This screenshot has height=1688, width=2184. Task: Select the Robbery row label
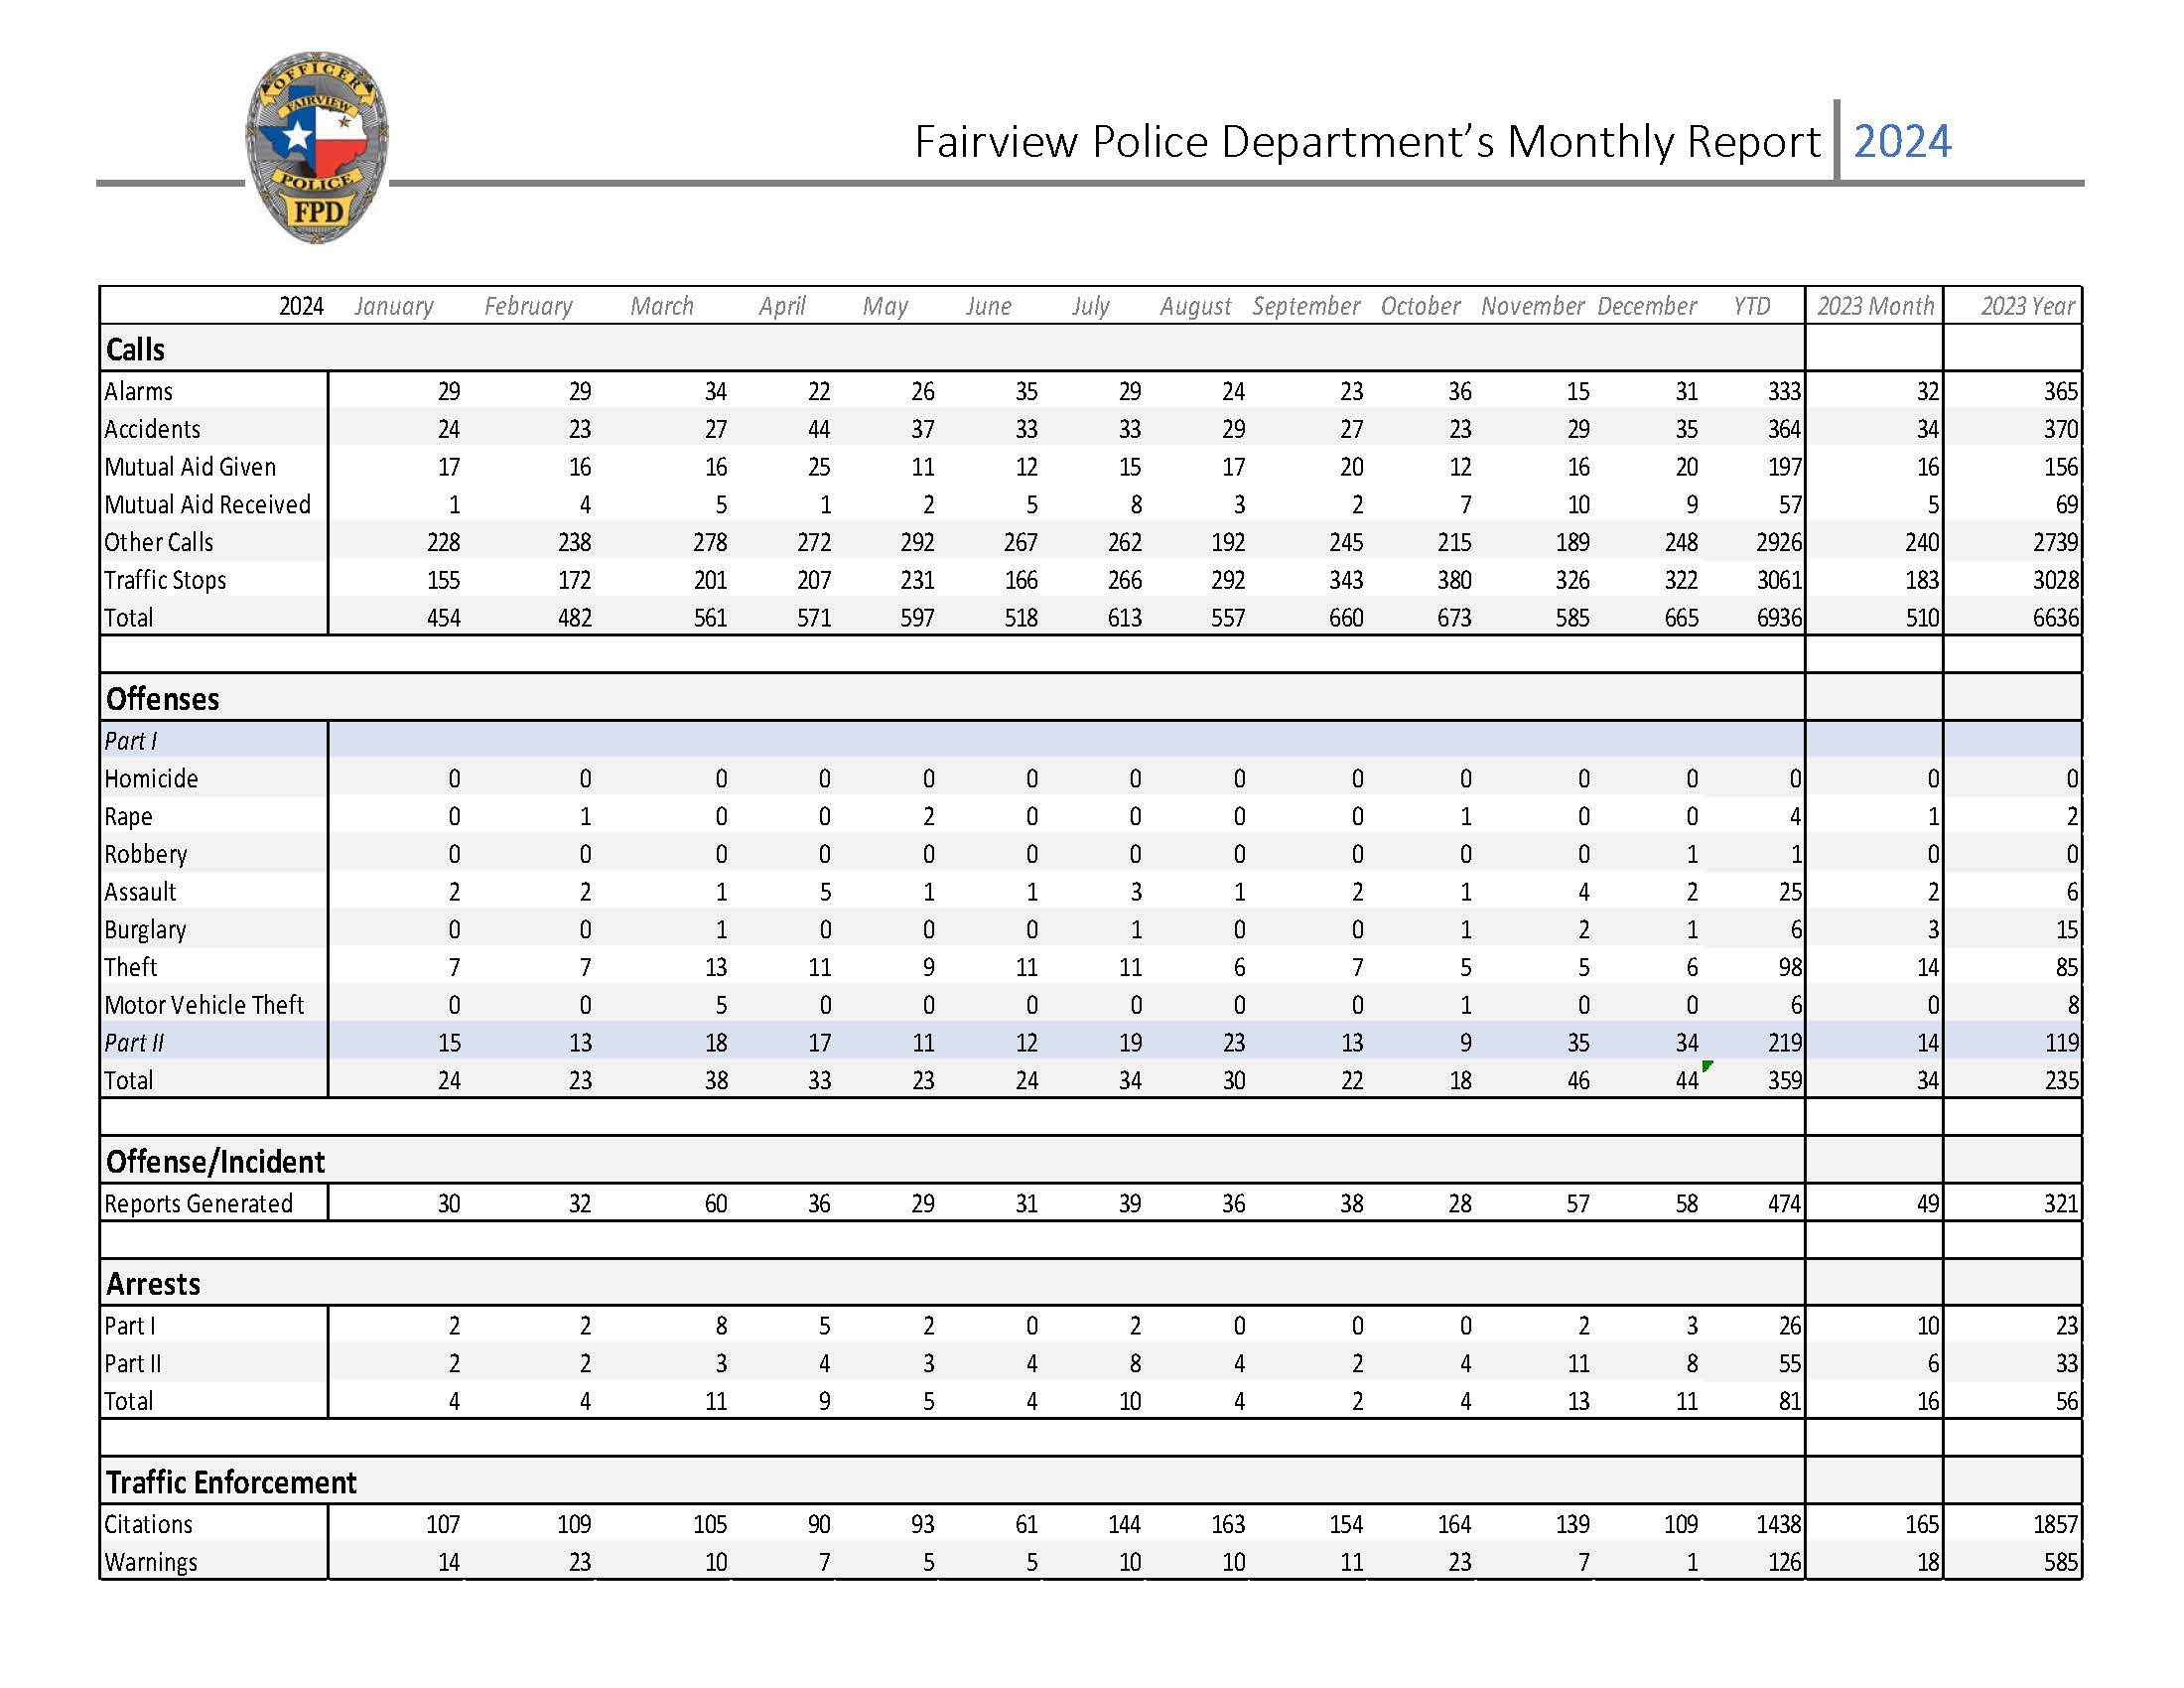(145, 854)
